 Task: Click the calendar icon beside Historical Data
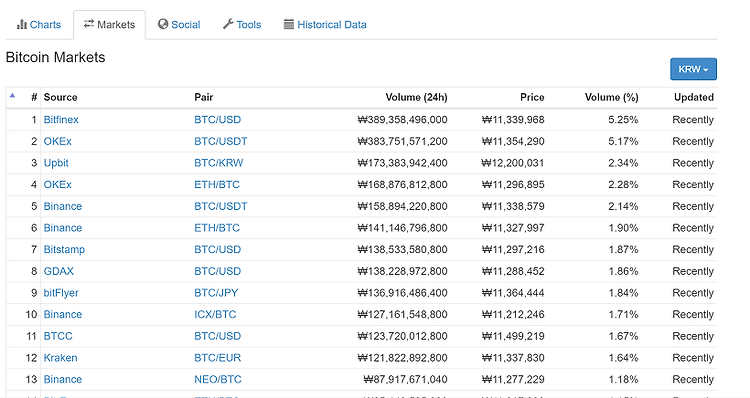click(289, 24)
